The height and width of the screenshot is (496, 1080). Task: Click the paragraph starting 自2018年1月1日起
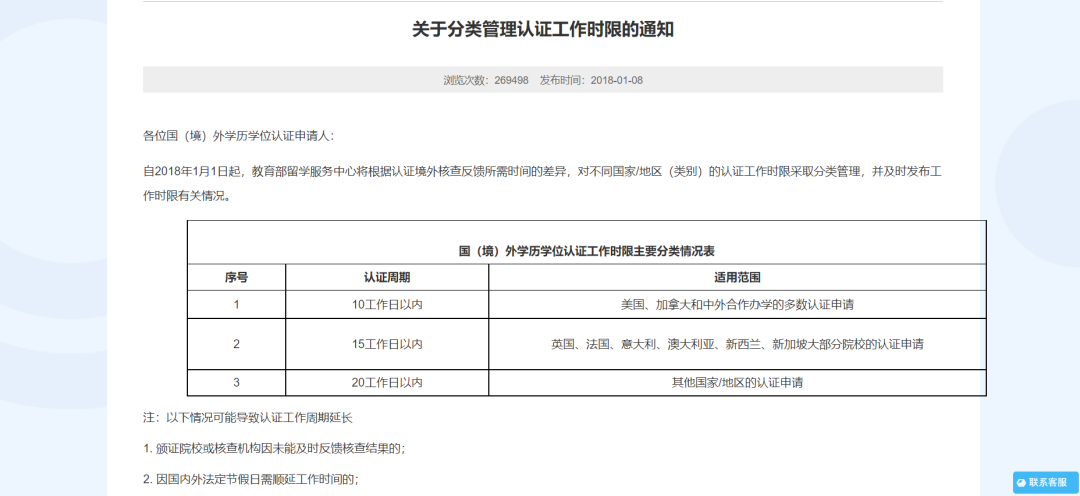[x=542, y=183]
